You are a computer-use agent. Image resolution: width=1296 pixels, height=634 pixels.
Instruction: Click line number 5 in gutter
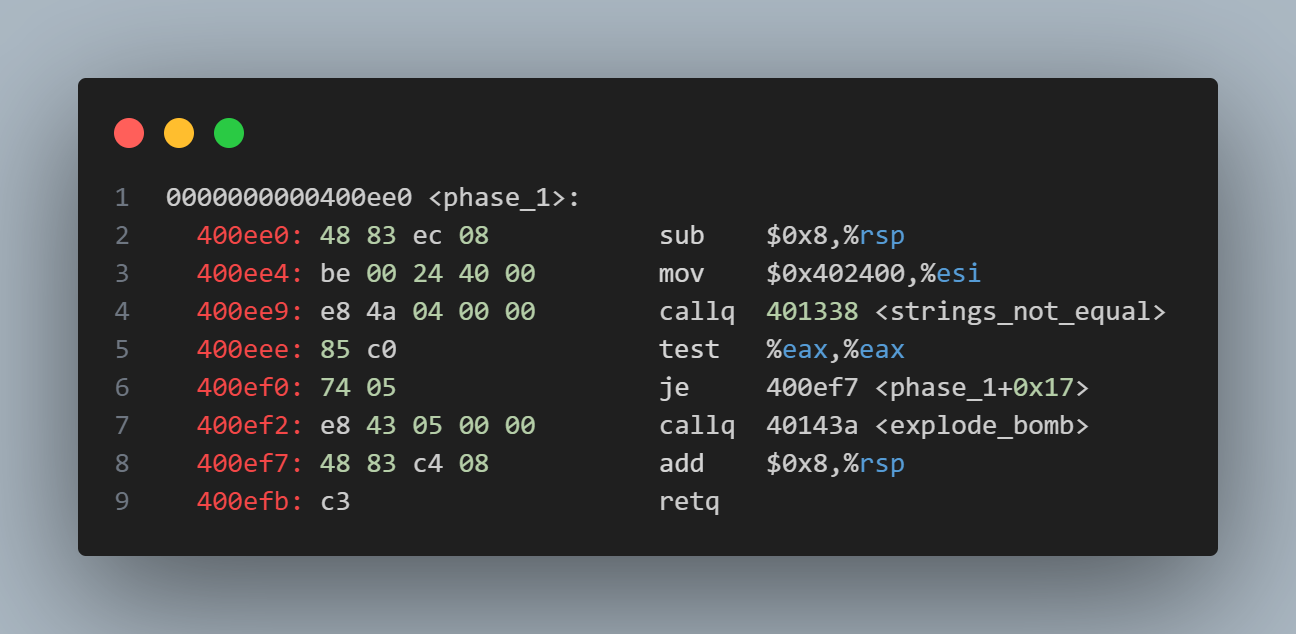(122, 350)
